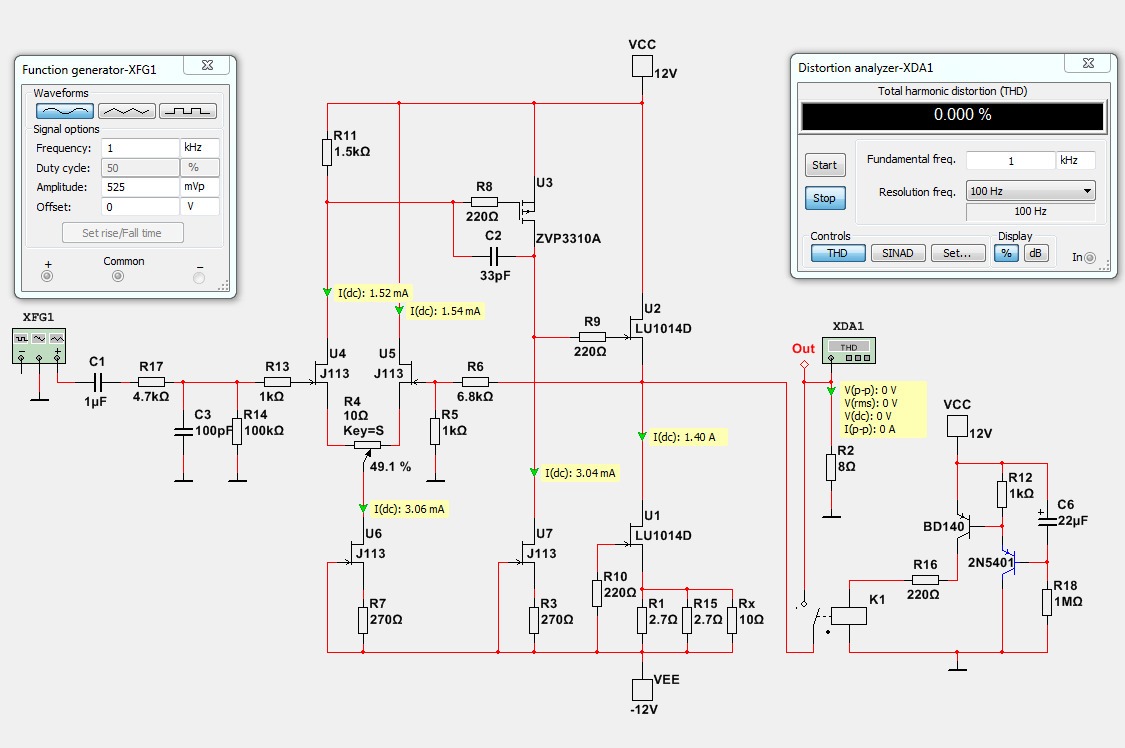Viewport: 1125px width, 748px height.
Task: Click the I(dc): 1.54 mA probe label
Action: [x=445, y=311]
